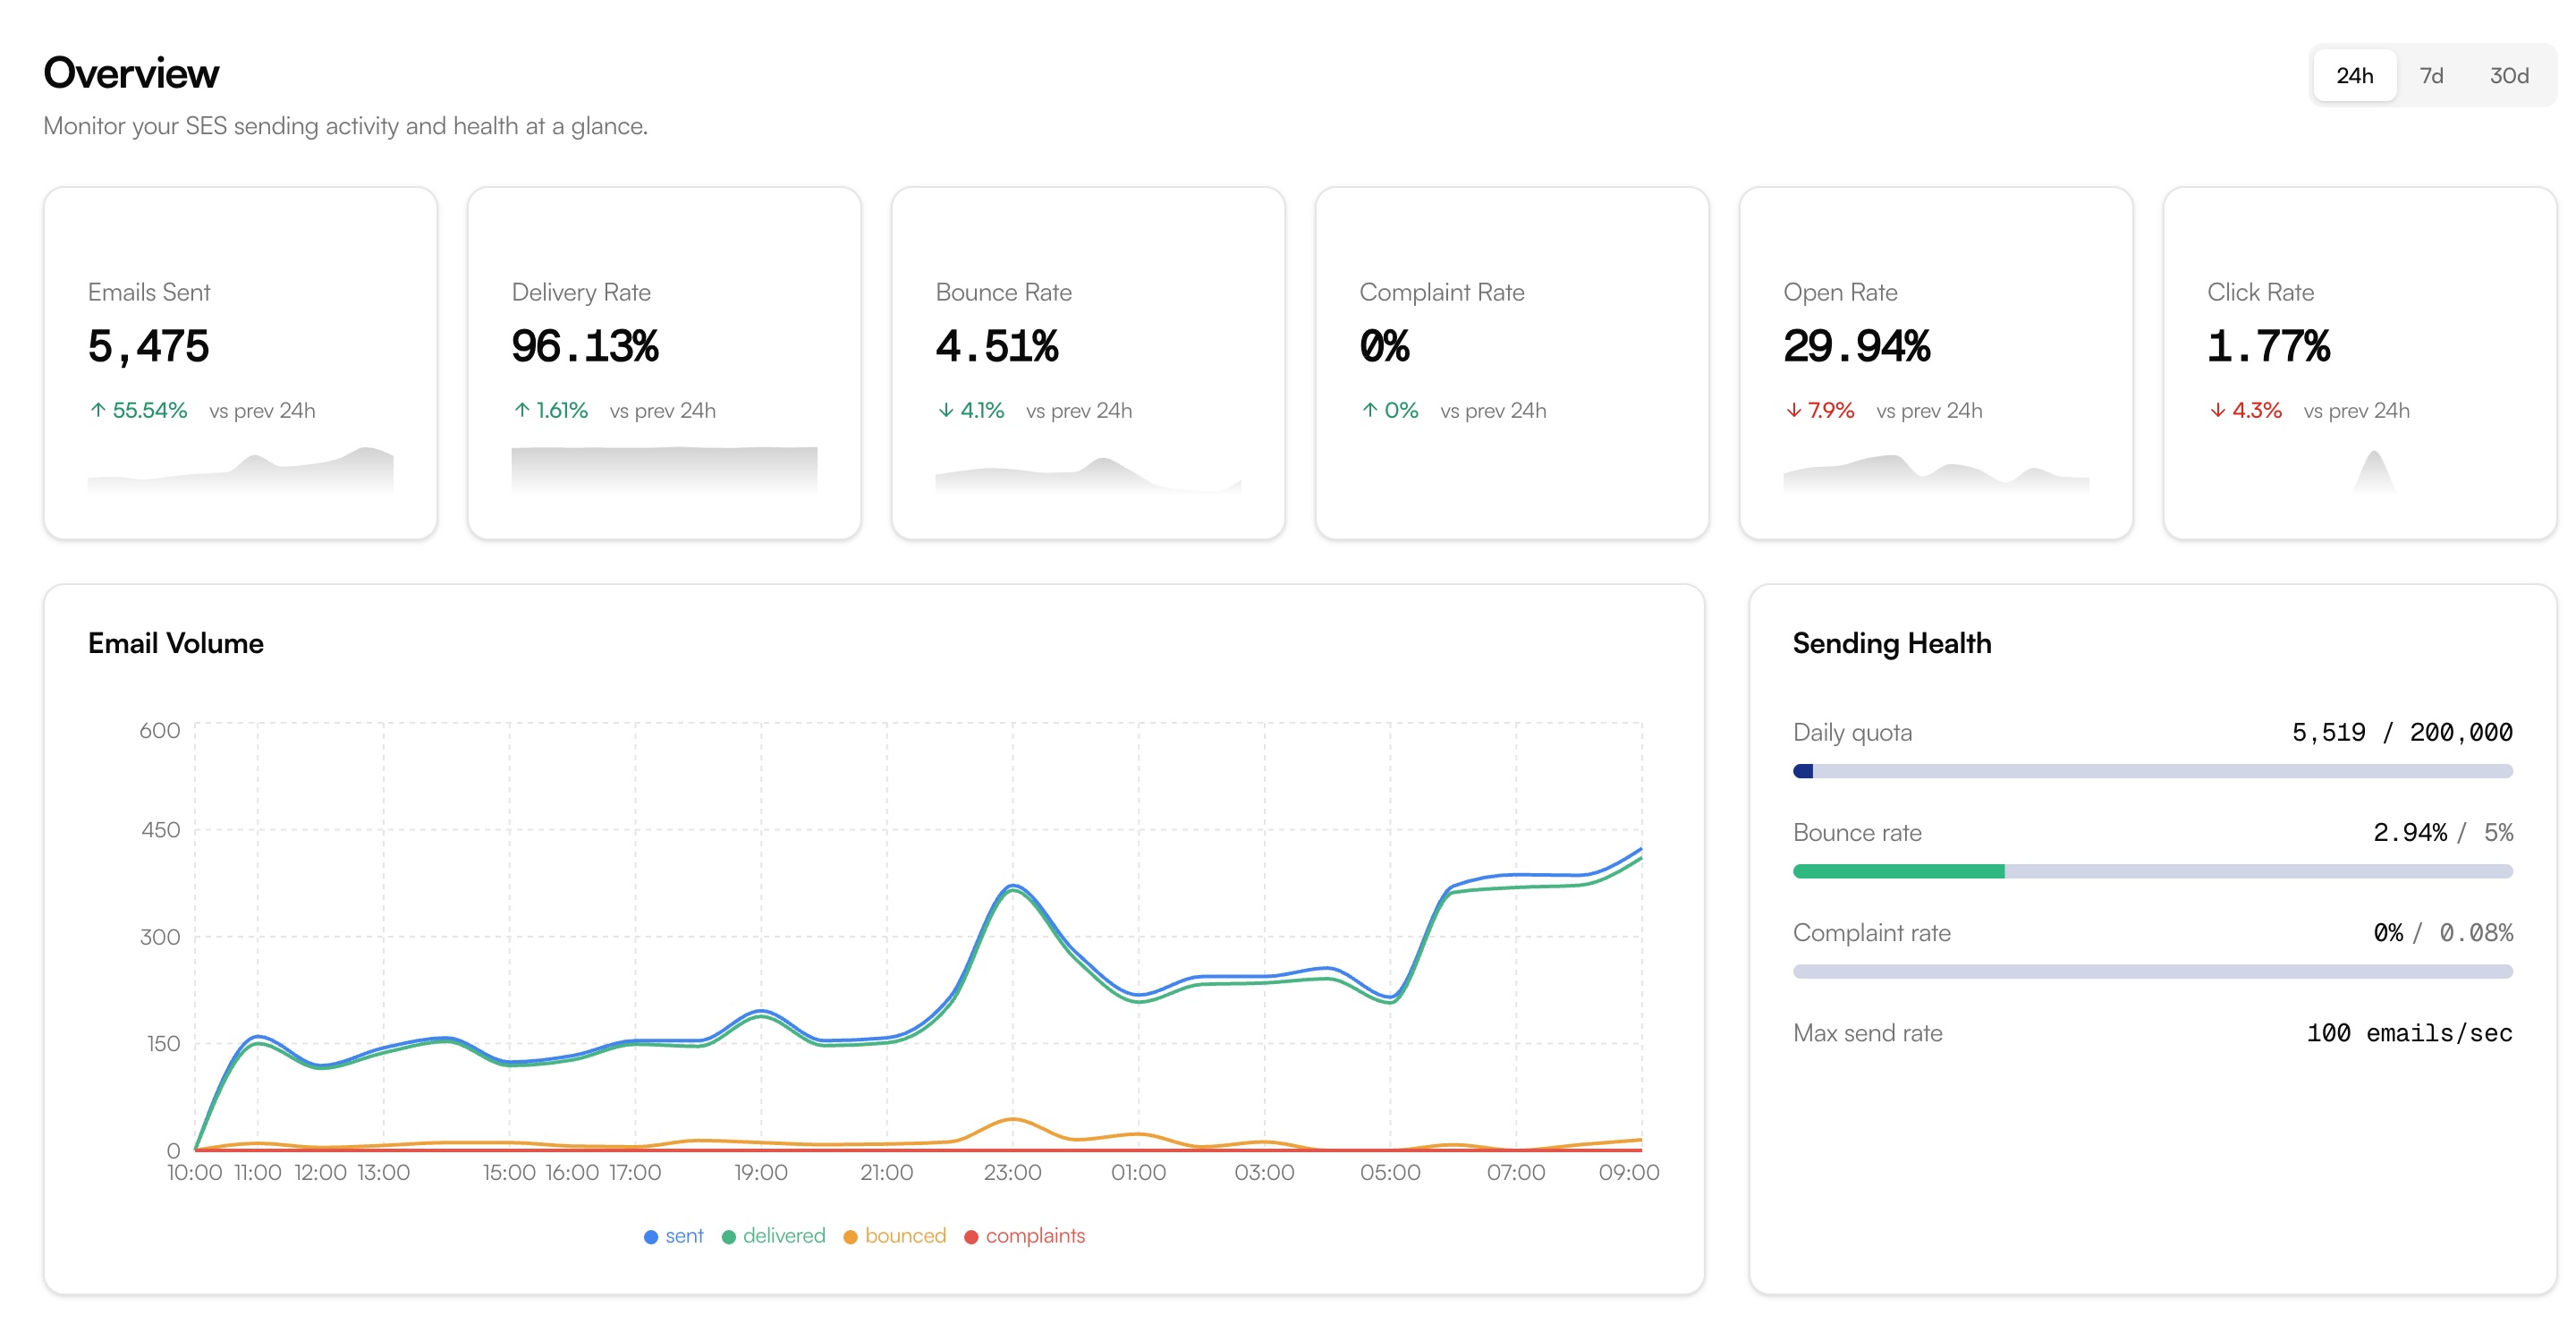The image size is (2576, 1324).
Task: Click the Emails Sent sparkline chart
Action: pos(240,469)
